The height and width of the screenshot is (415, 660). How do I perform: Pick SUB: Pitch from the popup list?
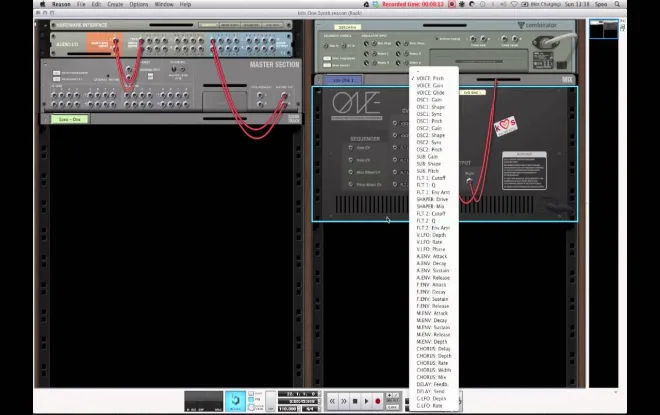pyautogui.click(x=434, y=171)
